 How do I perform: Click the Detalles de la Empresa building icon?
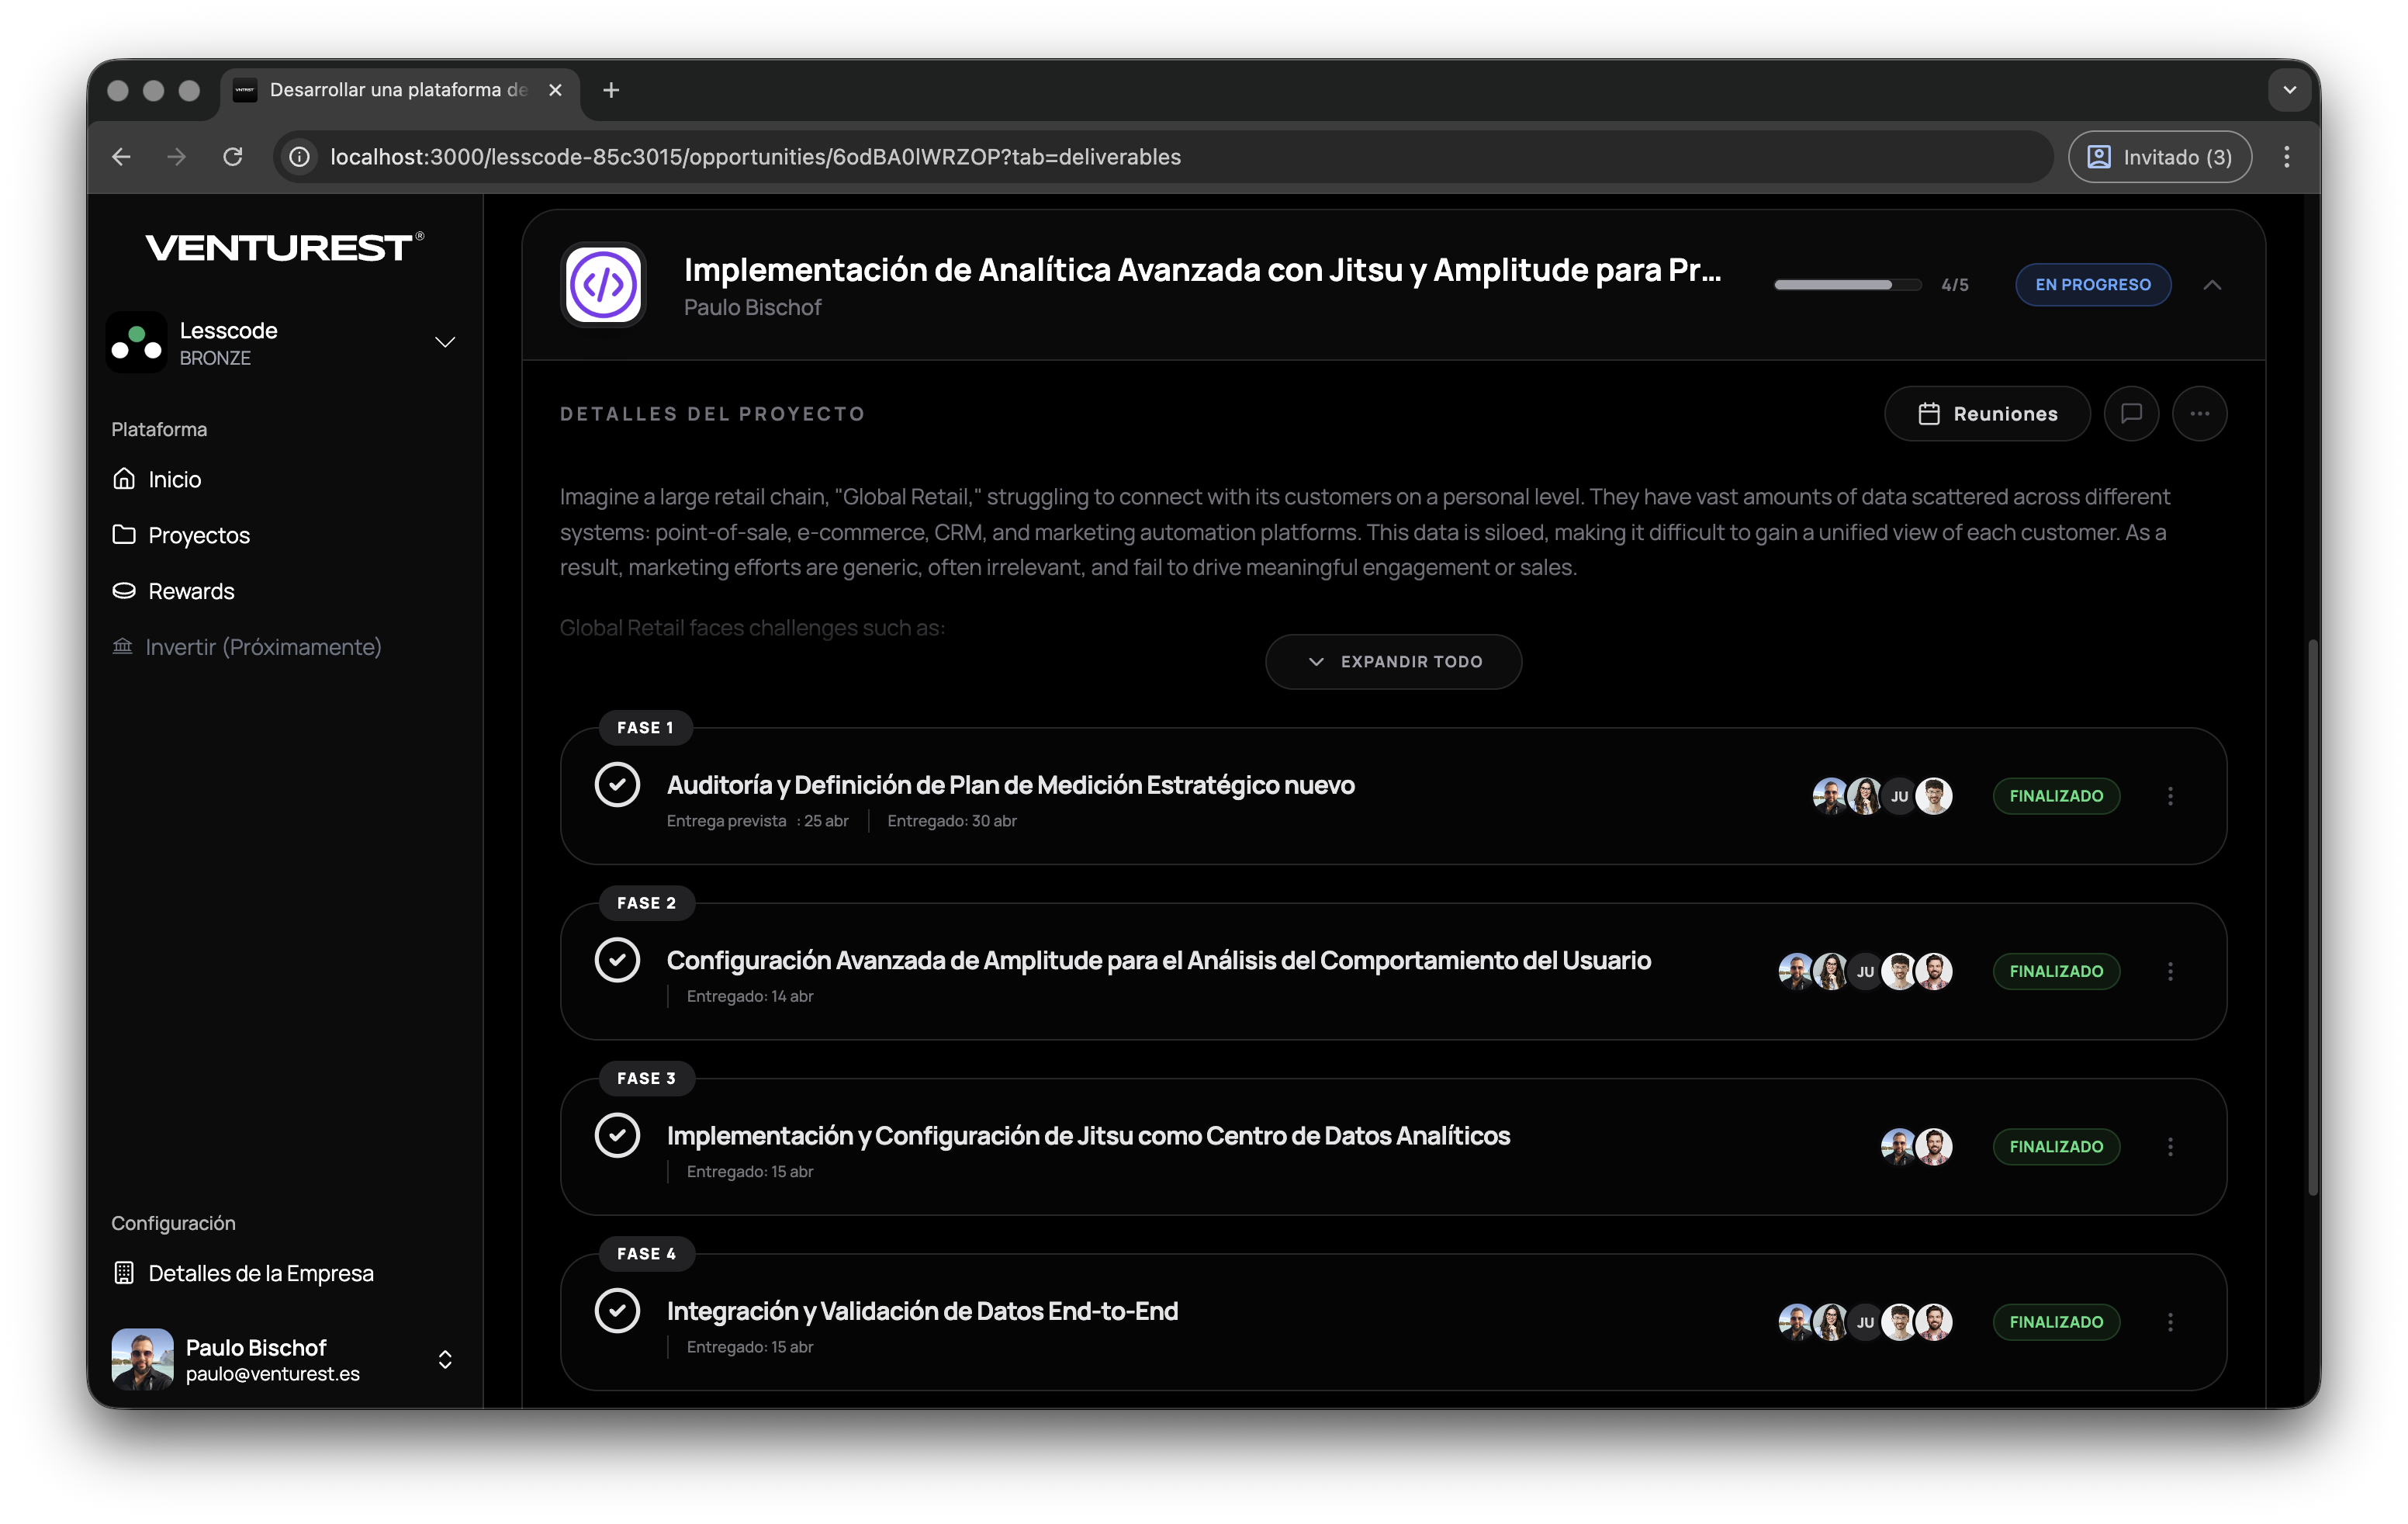124,1273
